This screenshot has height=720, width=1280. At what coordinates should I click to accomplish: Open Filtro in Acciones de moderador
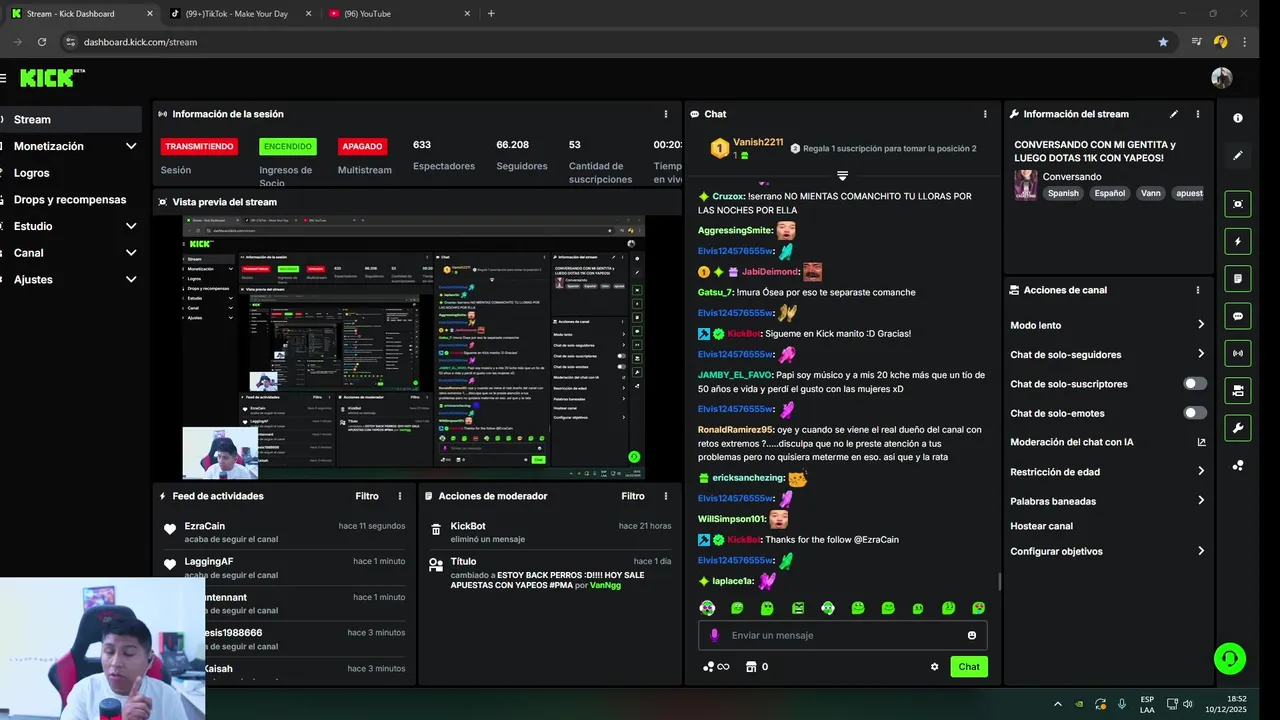(x=633, y=496)
